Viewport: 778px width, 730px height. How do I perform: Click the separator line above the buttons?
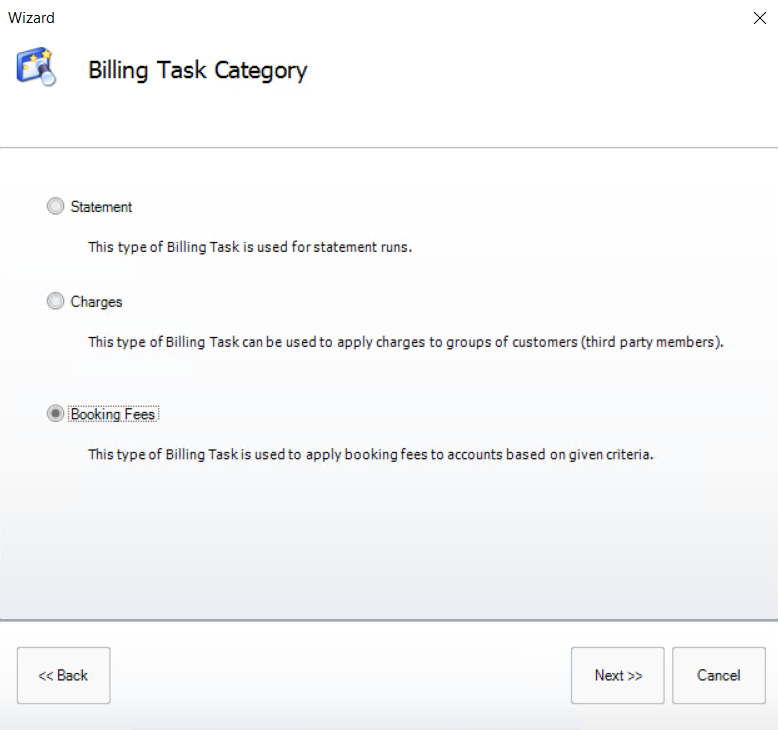[x=389, y=620]
